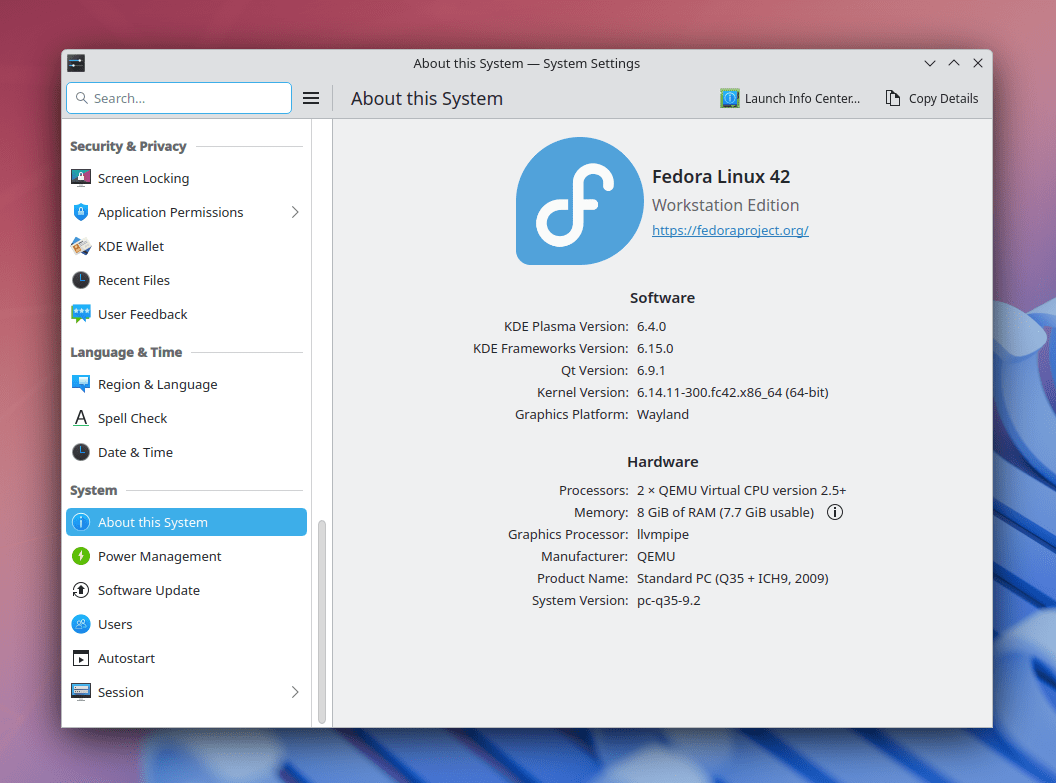Click the Screen Locking icon in sidebar
Screen dimensions: 1056x783
pyautogui.click(x=81, y=178)
